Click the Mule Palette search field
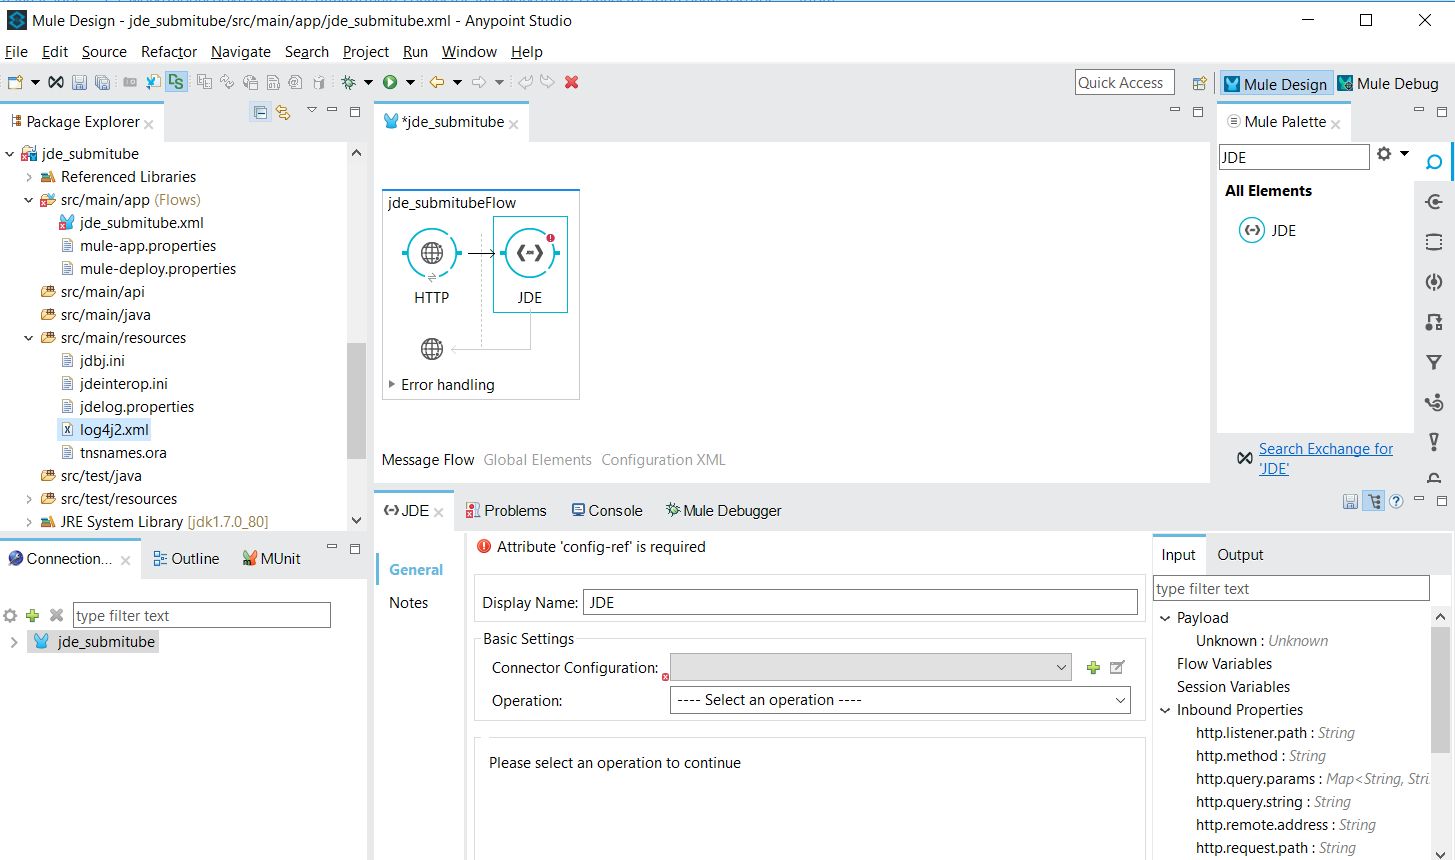 [x=1294, y=157]
